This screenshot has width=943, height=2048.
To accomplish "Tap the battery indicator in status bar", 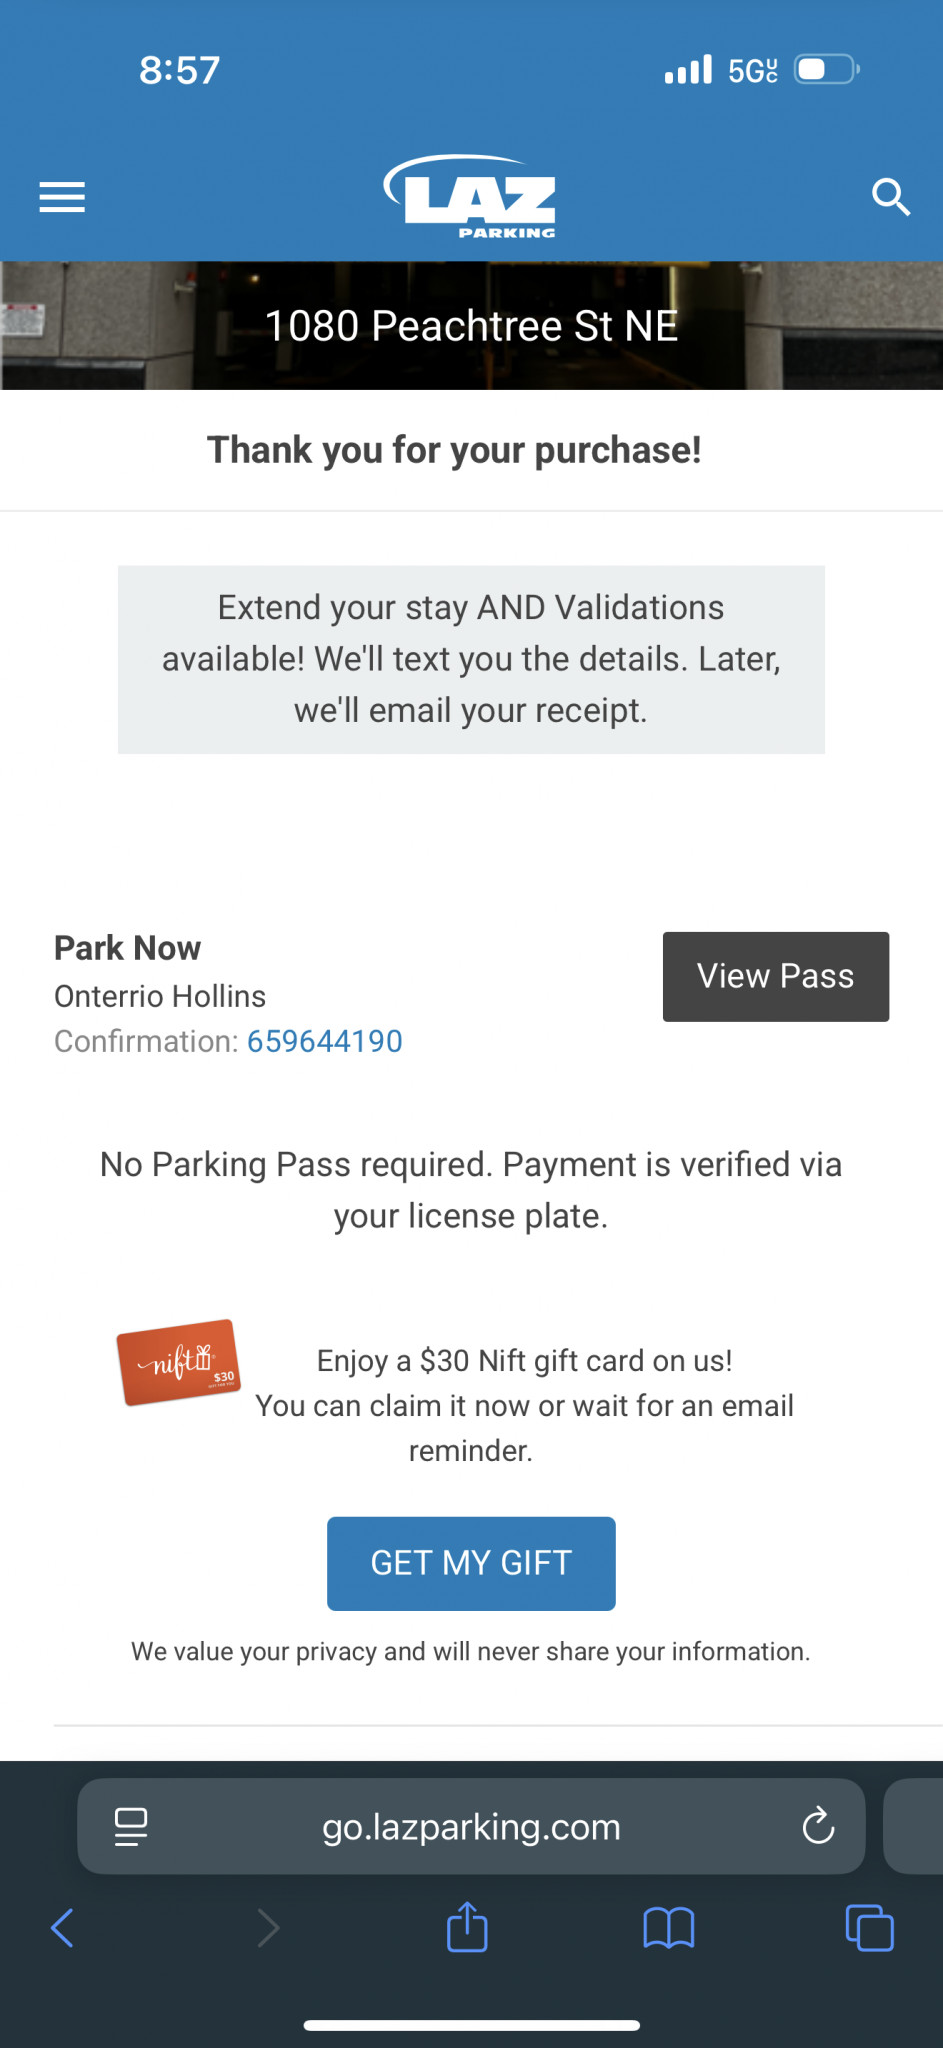I will pos(826,70).
